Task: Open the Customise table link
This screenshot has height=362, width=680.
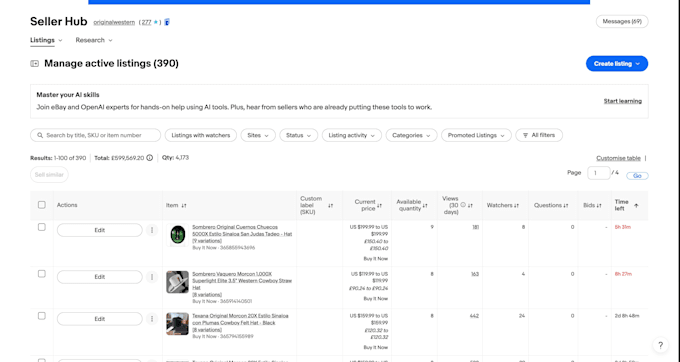Action: (x=618, y=158)
